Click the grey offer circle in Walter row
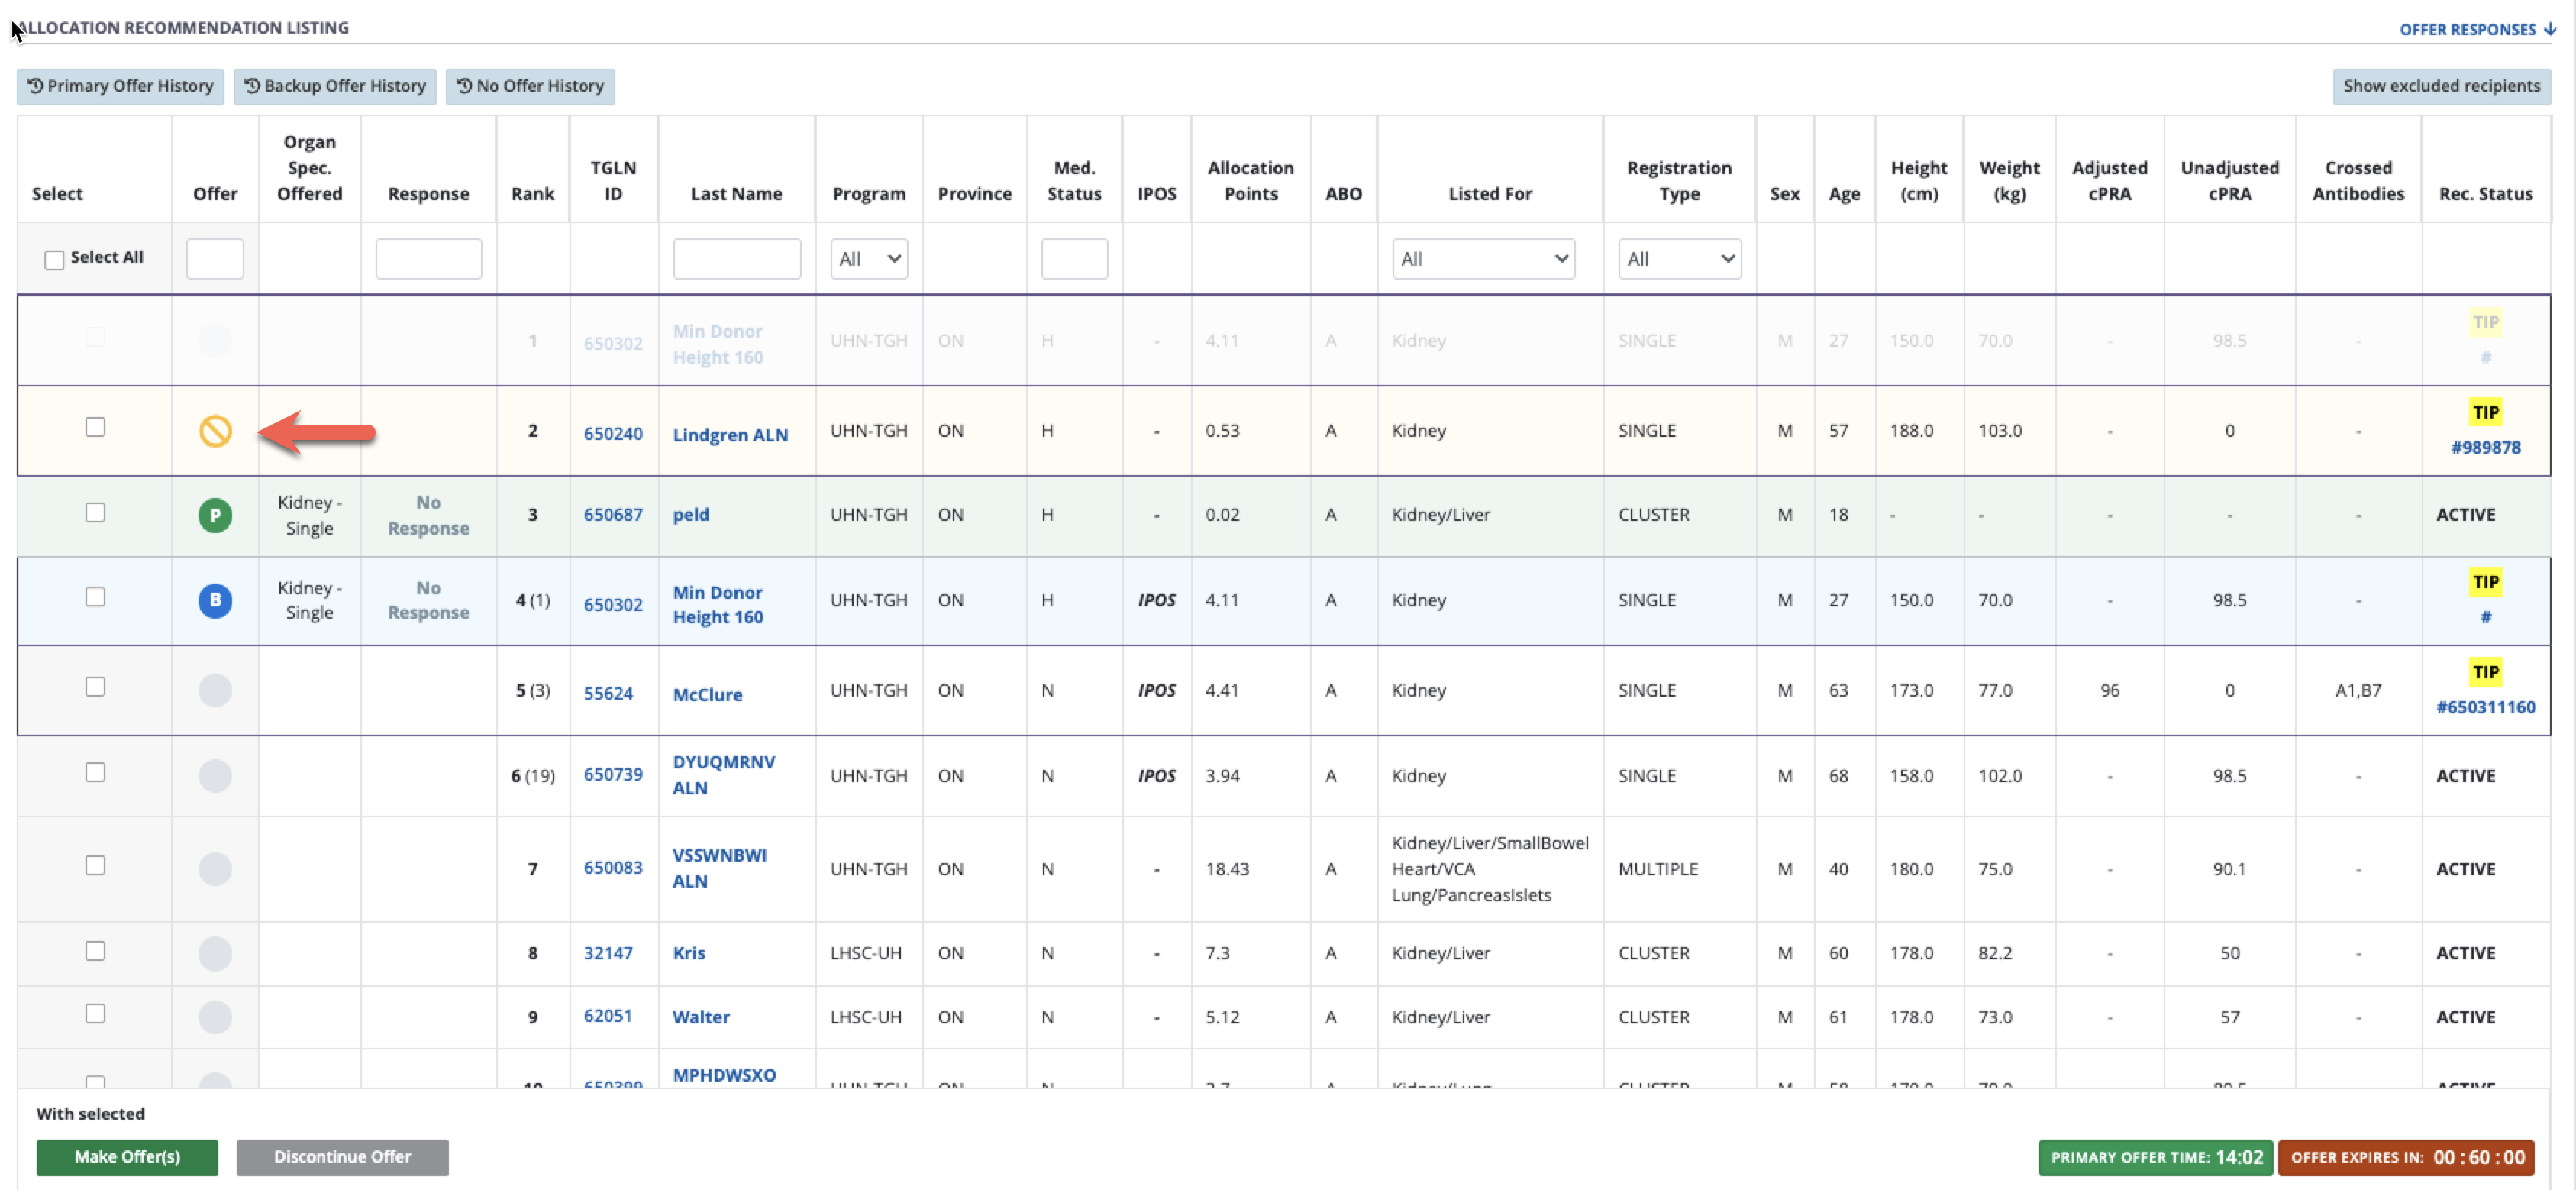Screen dimensions: 2576x1190 215,1017
